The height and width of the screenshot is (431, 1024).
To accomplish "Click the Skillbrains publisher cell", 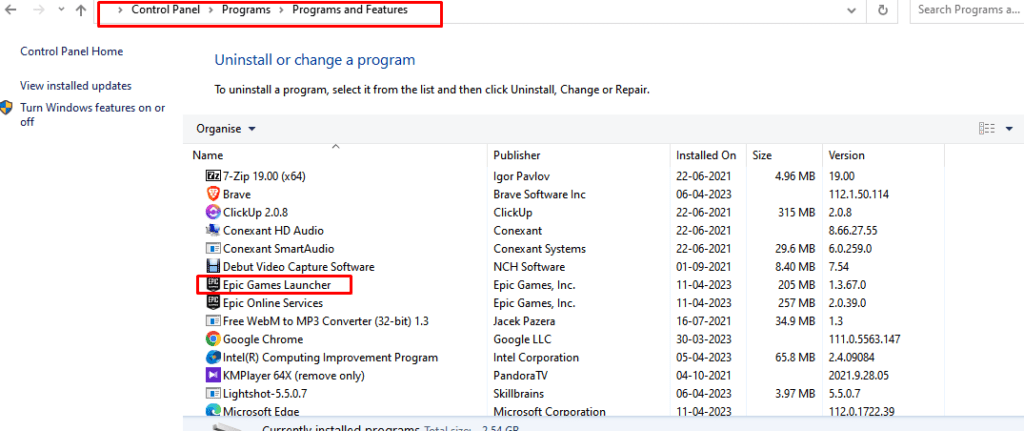I will pos(519,394).
